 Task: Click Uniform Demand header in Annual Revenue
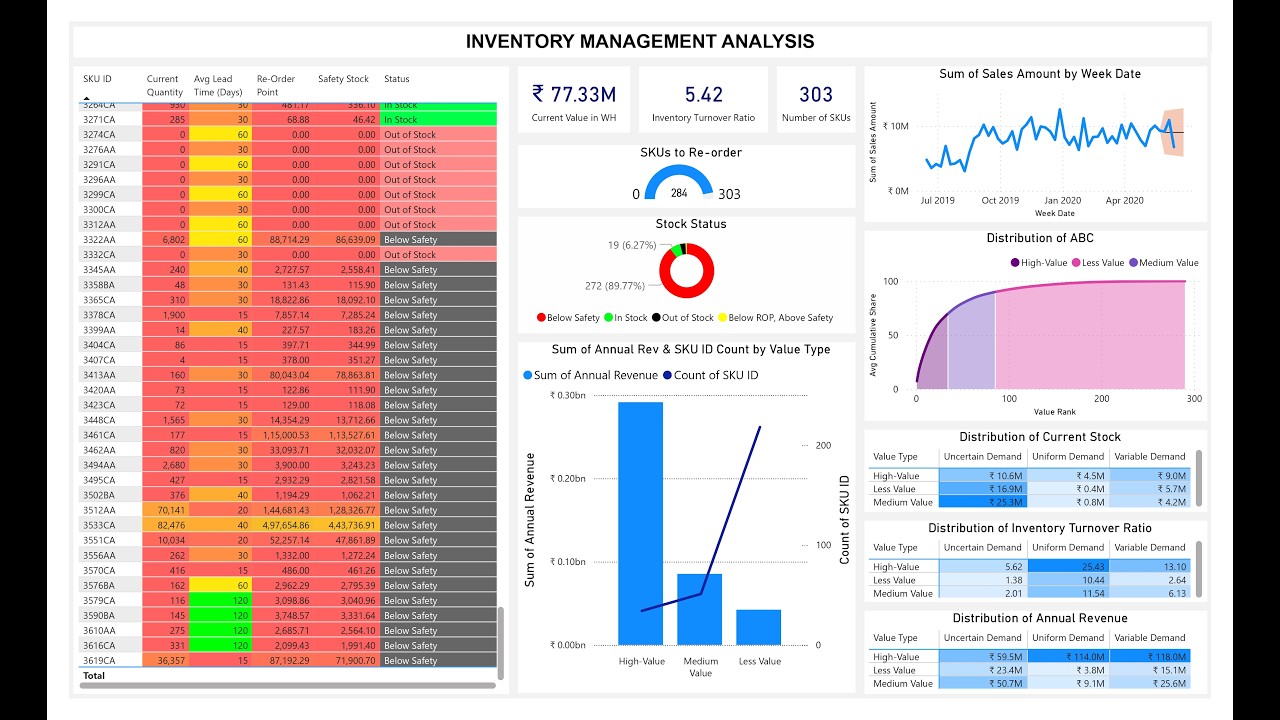1068,638
